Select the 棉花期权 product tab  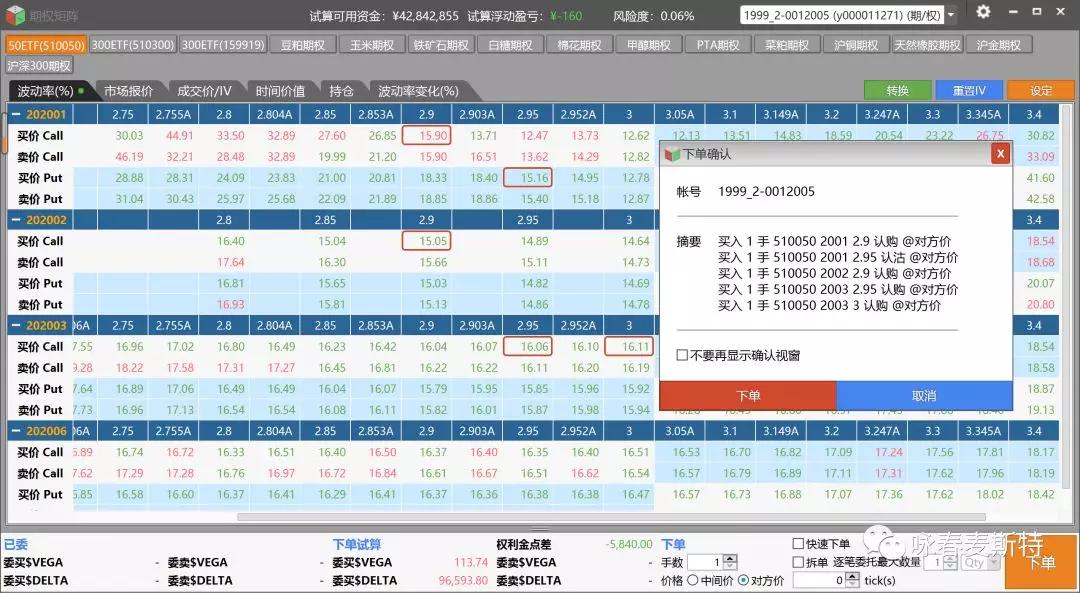(580, 45)
